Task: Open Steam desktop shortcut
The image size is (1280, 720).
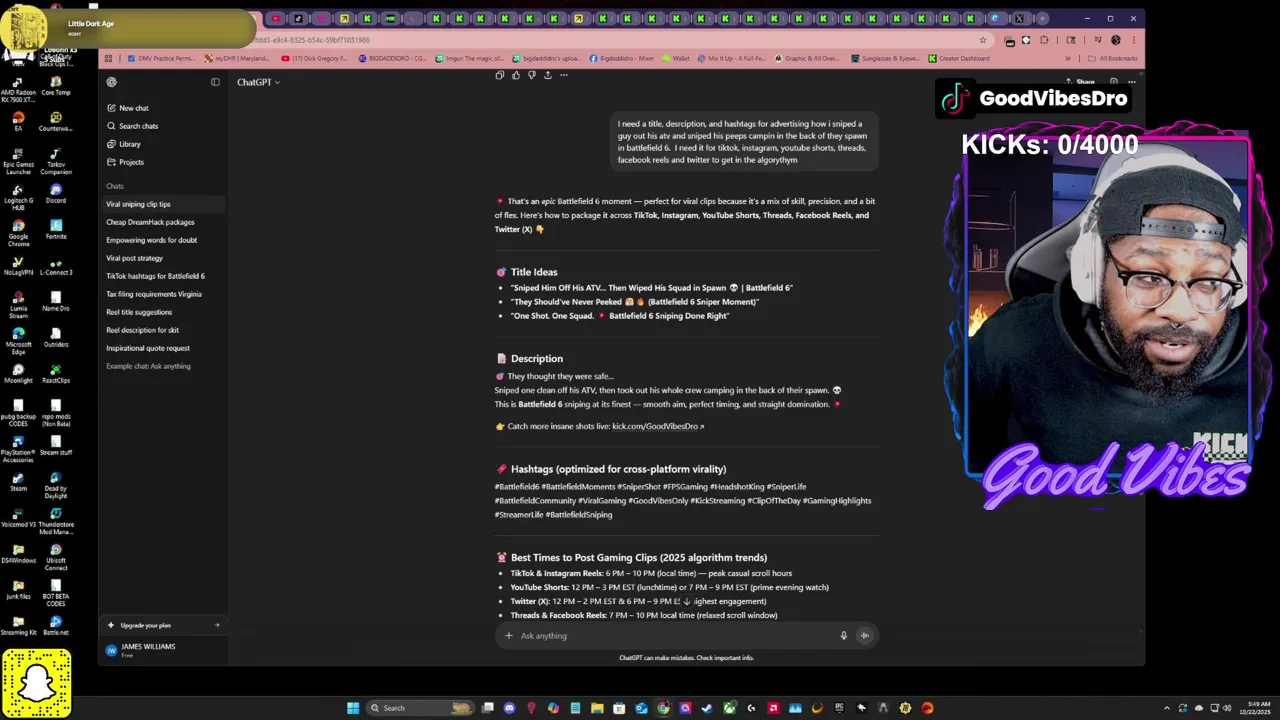Action: (x=18, y=481)
